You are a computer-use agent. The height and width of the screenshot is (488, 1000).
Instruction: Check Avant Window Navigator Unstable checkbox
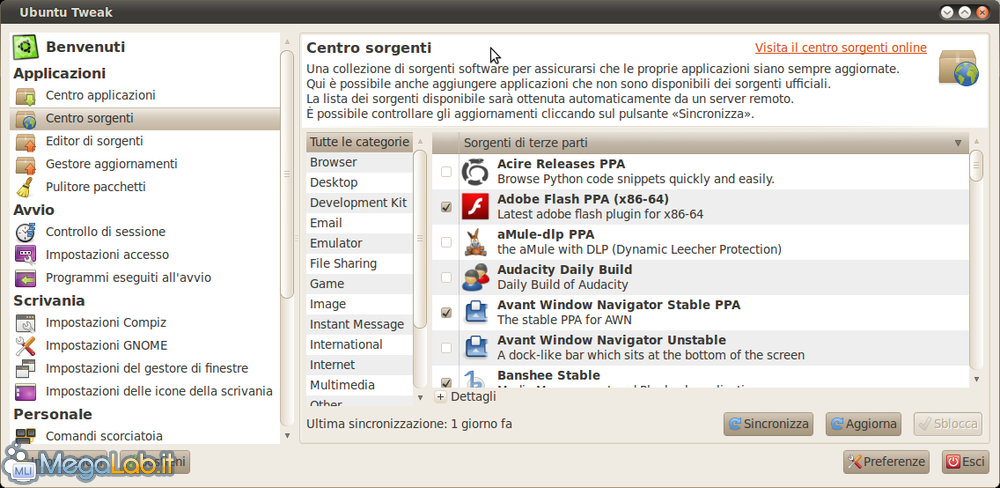coord(446,348)
